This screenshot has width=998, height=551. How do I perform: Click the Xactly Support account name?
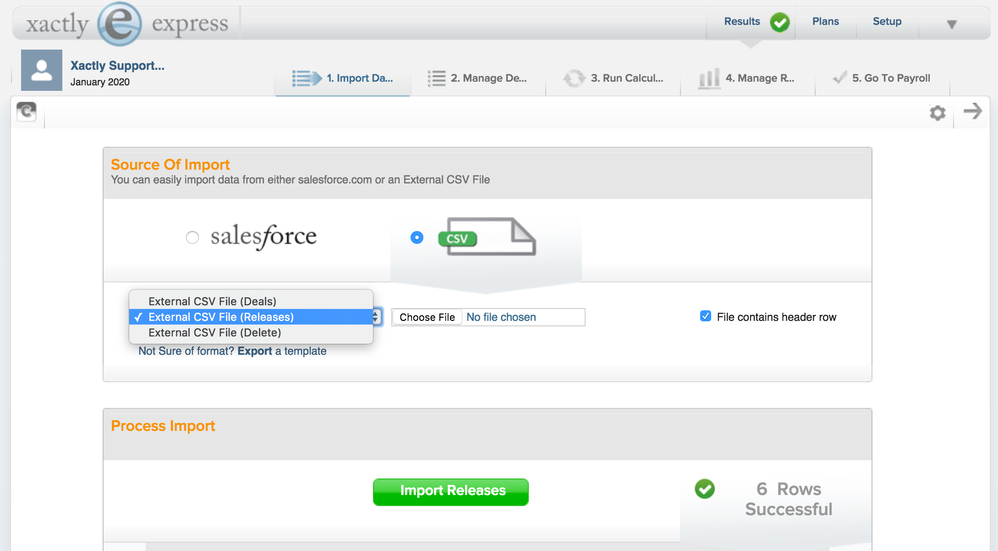[117, 66]
